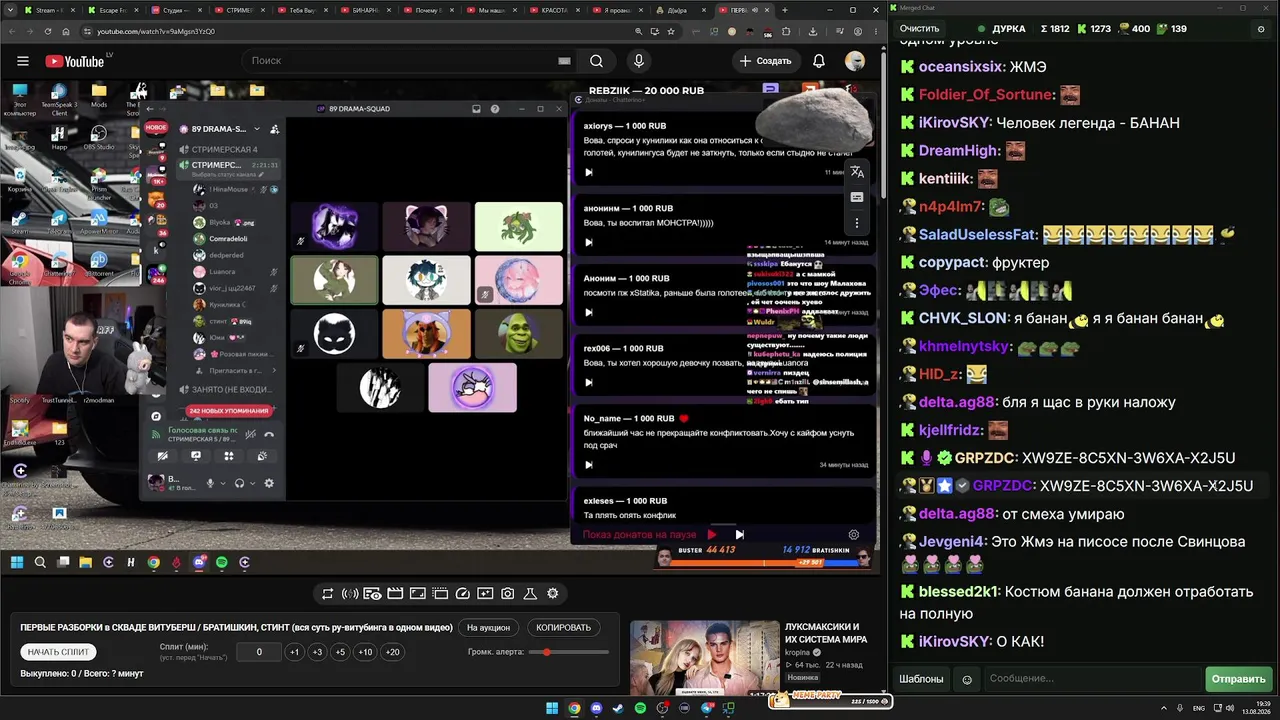Adjust the alert volume slider
This screenshot has width=1280, height=720.
(x=570, y=652)
